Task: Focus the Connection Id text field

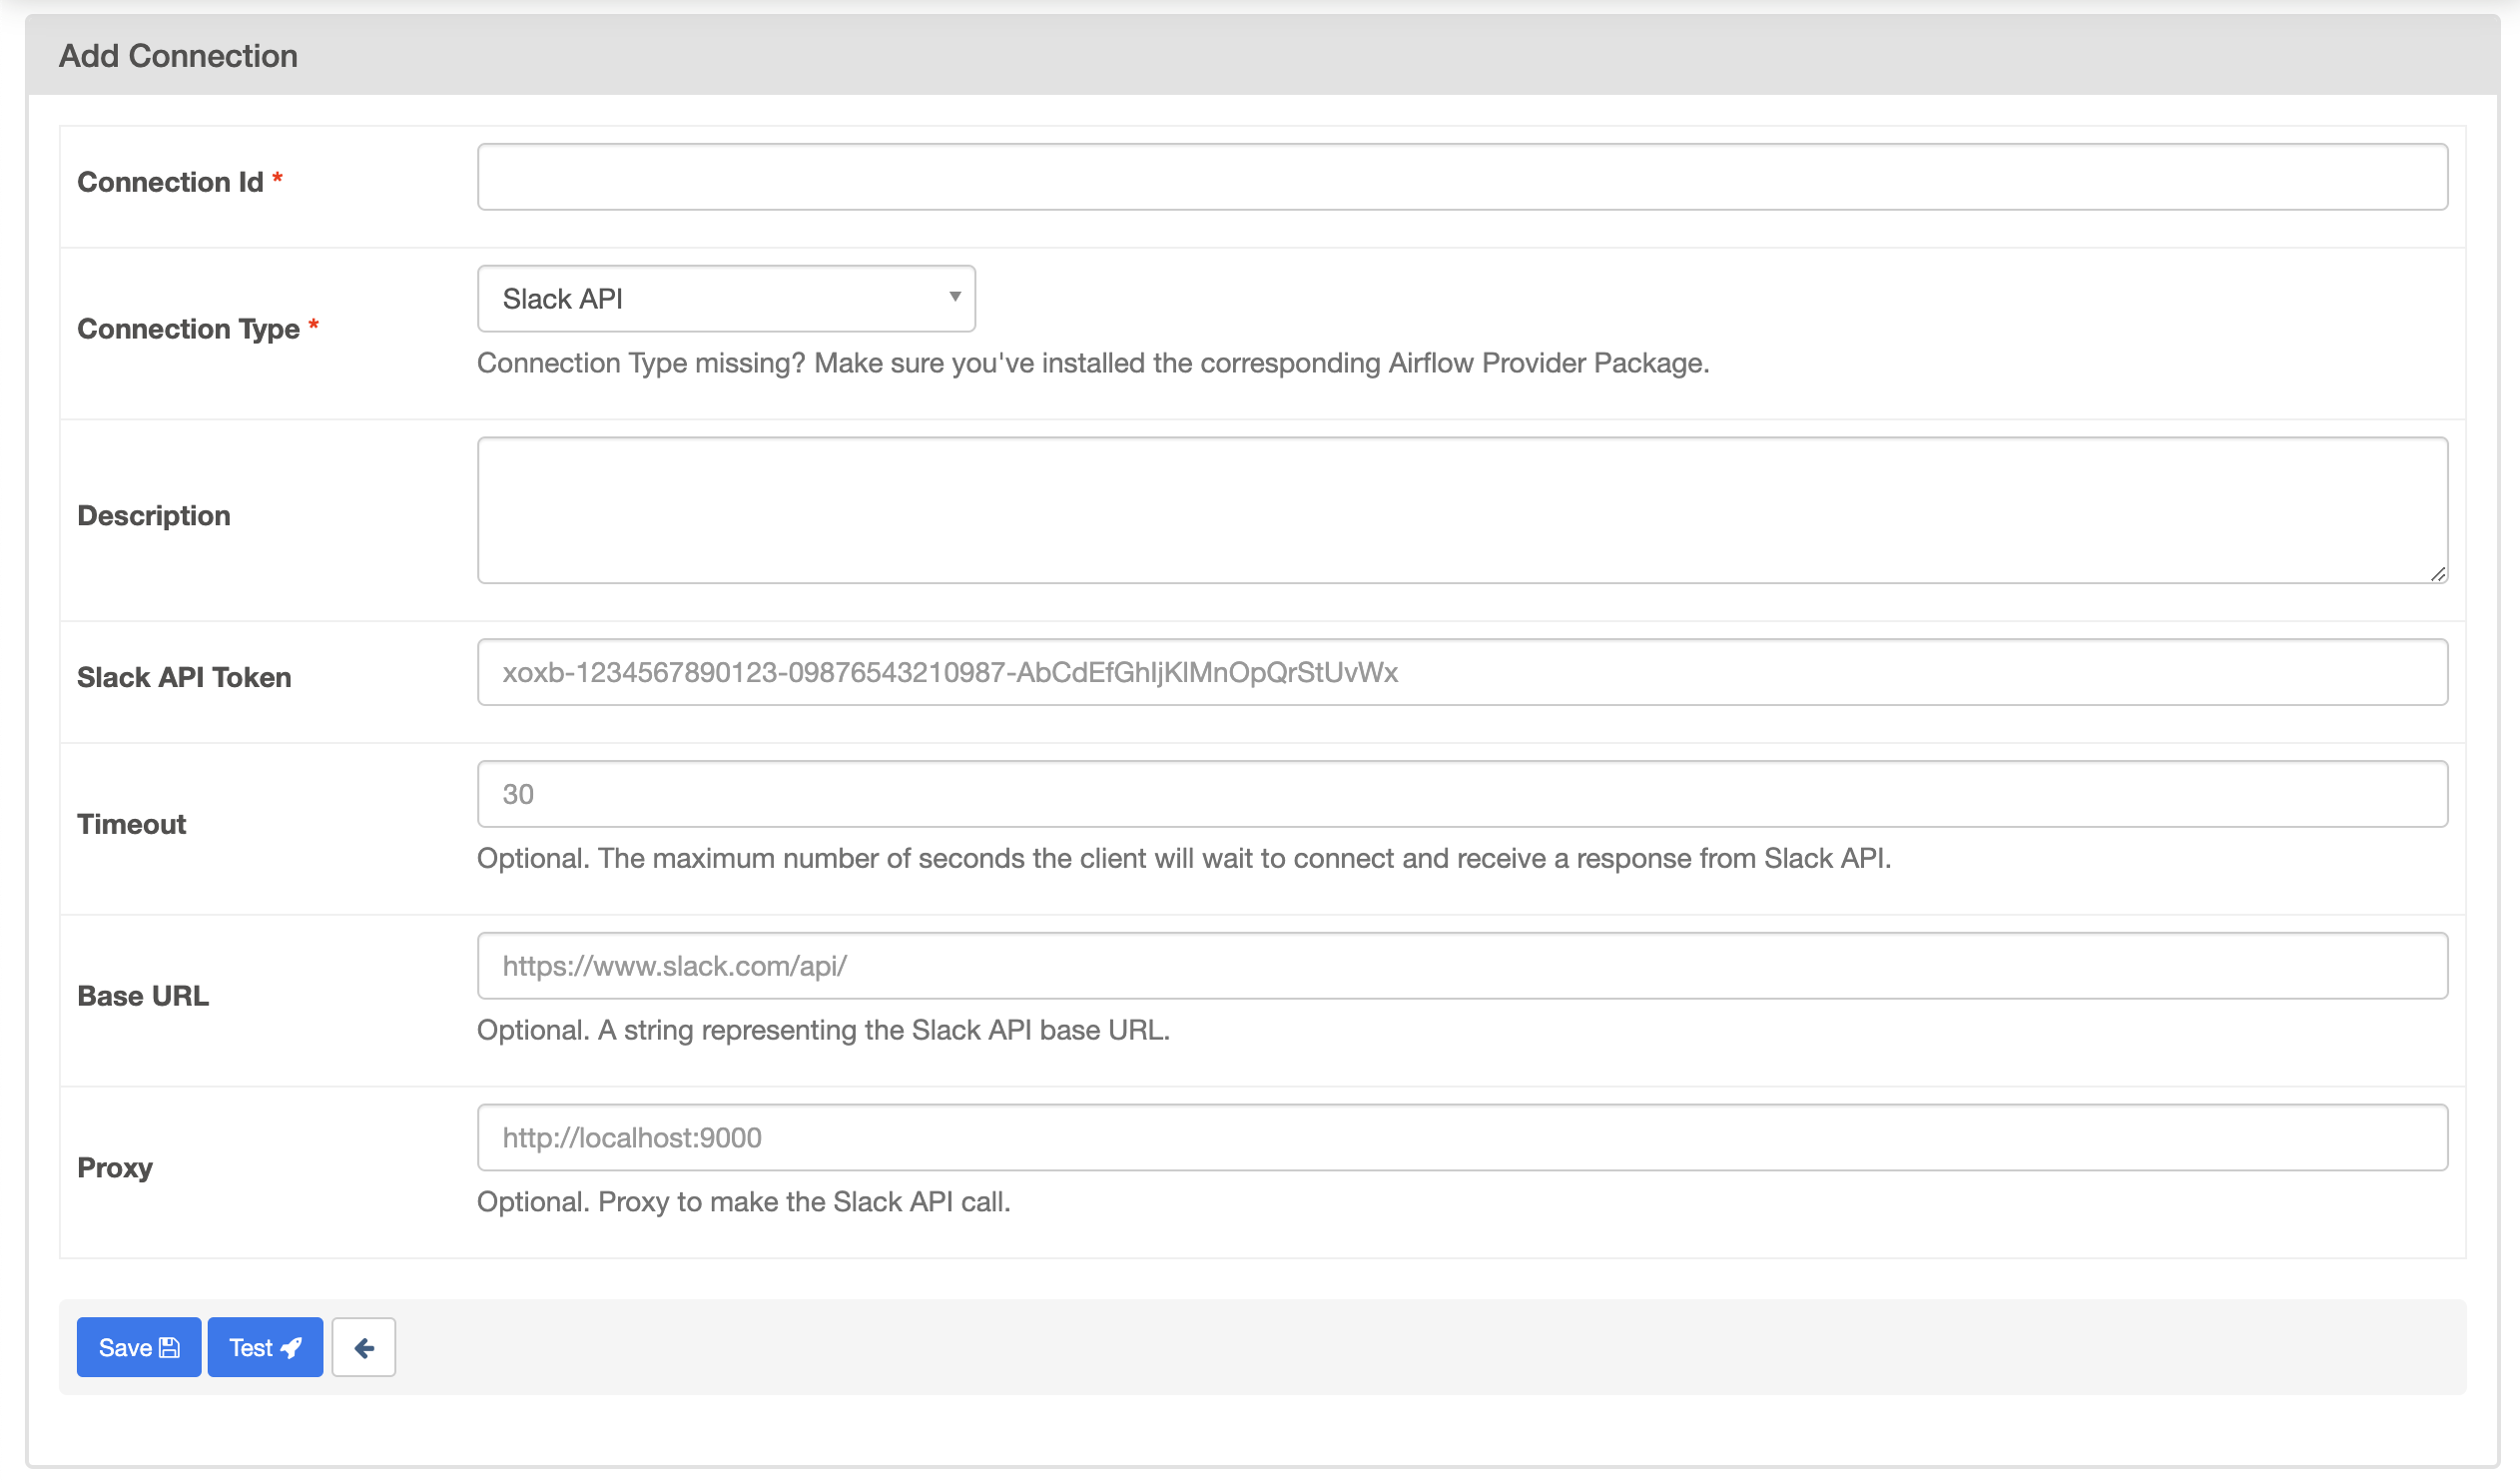Action: click(1462, 177)
